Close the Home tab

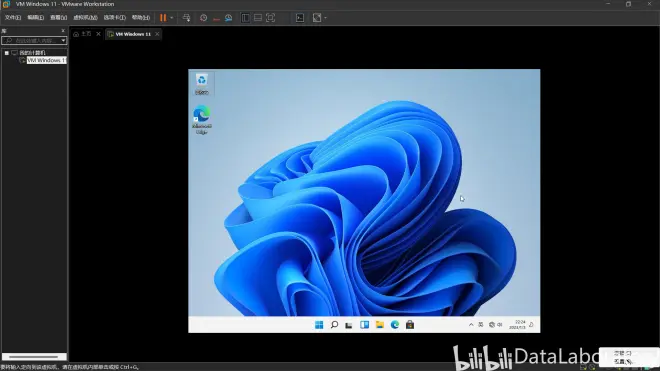(x=98, y=34)
